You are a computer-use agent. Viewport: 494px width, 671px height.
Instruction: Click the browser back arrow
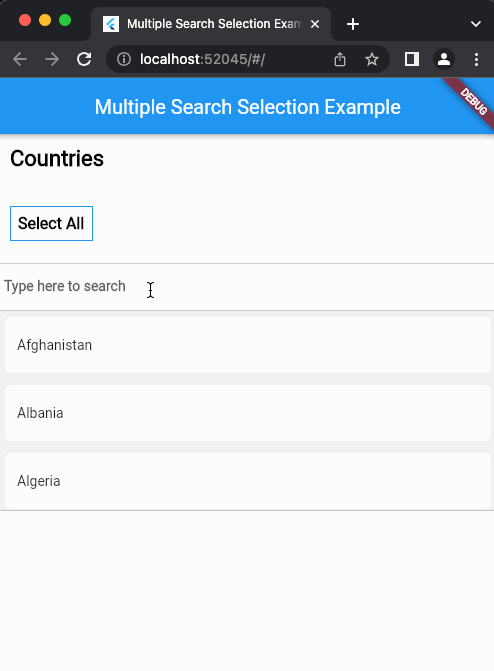coord(20,59)
